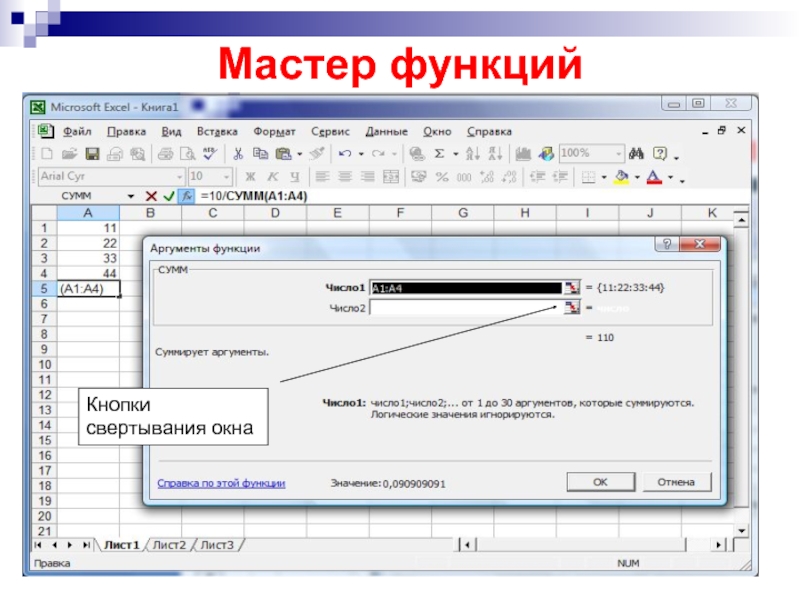800x600 pixels.
Task: Select column header A
Action: click(88, 213)
